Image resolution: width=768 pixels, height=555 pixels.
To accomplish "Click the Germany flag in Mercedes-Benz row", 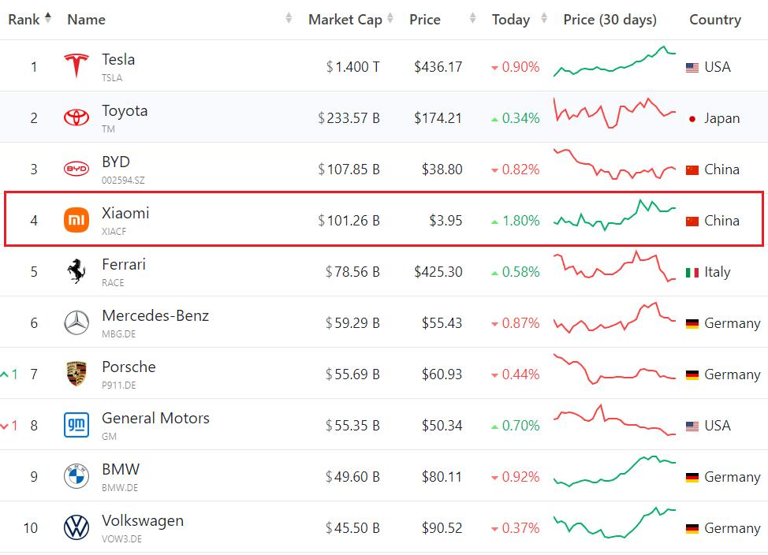I will (x=692, y=324).
